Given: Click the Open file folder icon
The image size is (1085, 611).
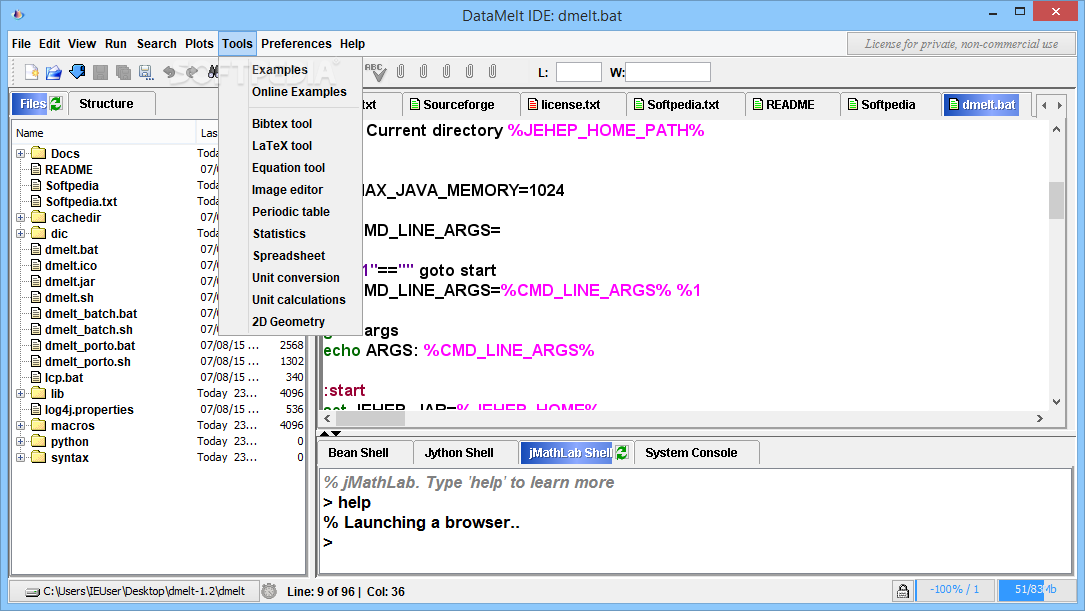Looking at the screenshot, I should [54, 72].
